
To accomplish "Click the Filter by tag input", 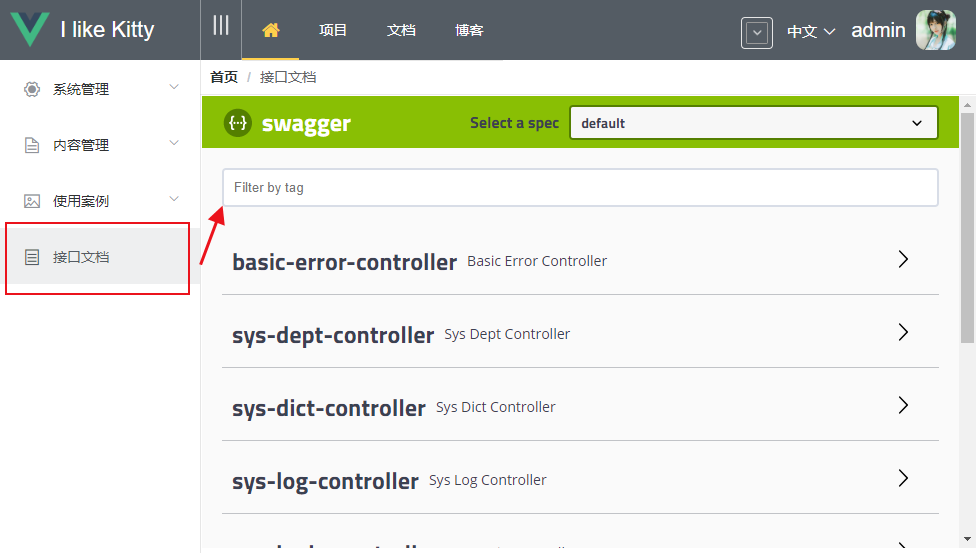I will pos(580,187).
